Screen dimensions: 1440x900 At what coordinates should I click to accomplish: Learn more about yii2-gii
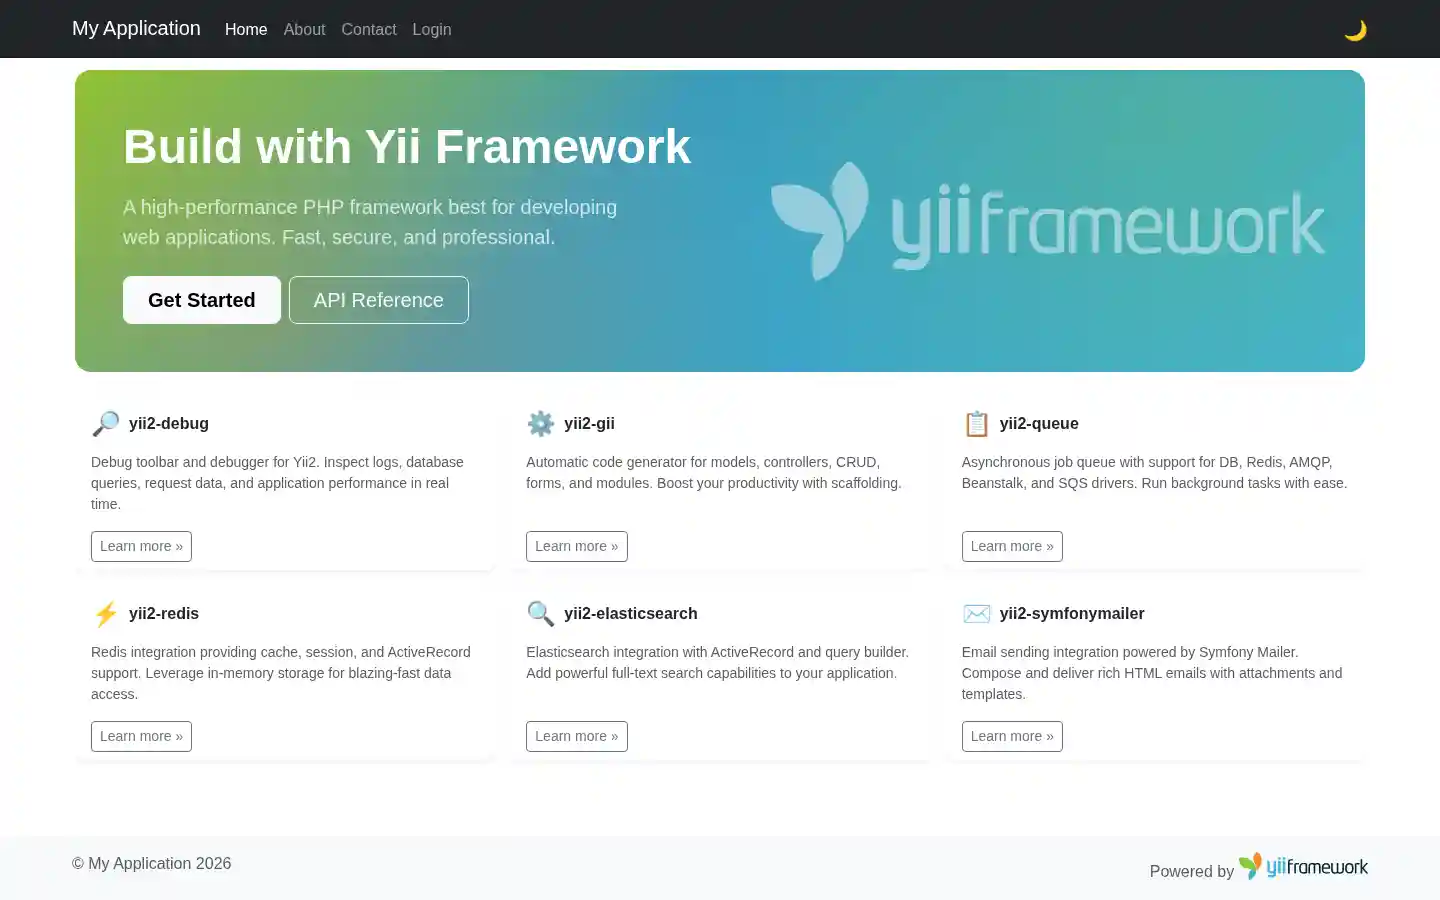pos(577,546)
